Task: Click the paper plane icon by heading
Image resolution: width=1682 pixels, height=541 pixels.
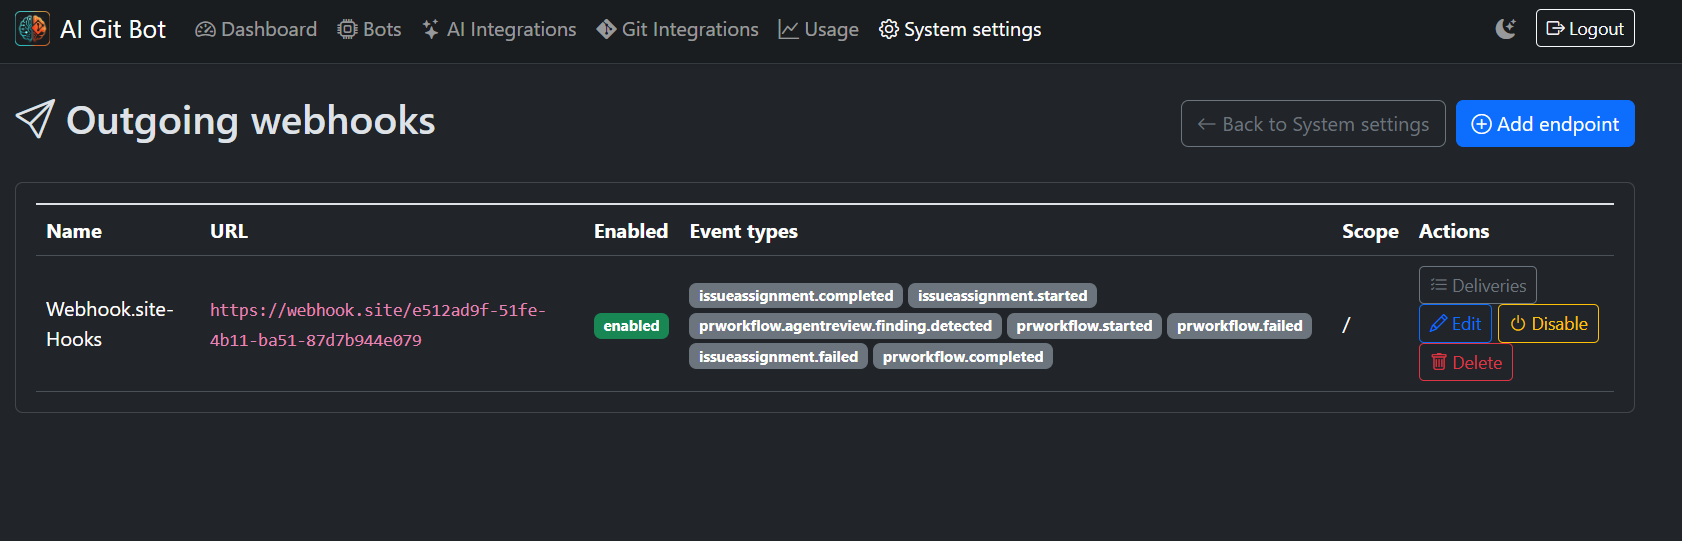Action: coord(35,120)
